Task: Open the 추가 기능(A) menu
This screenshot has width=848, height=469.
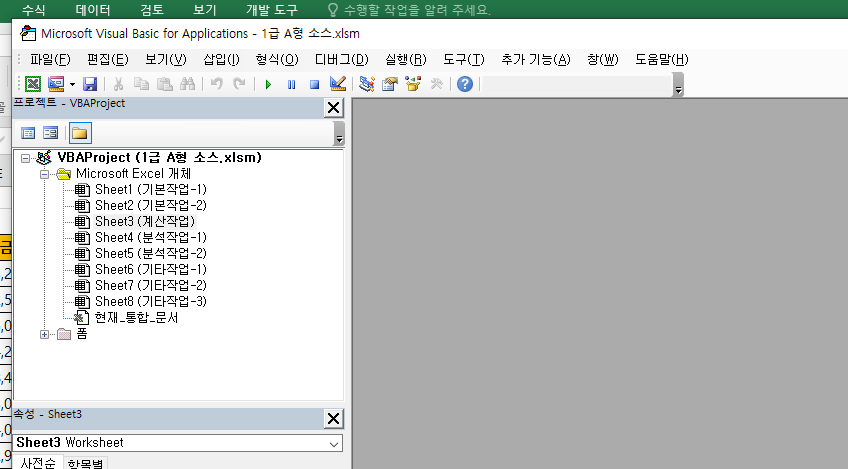Action: tap(536, 60)
